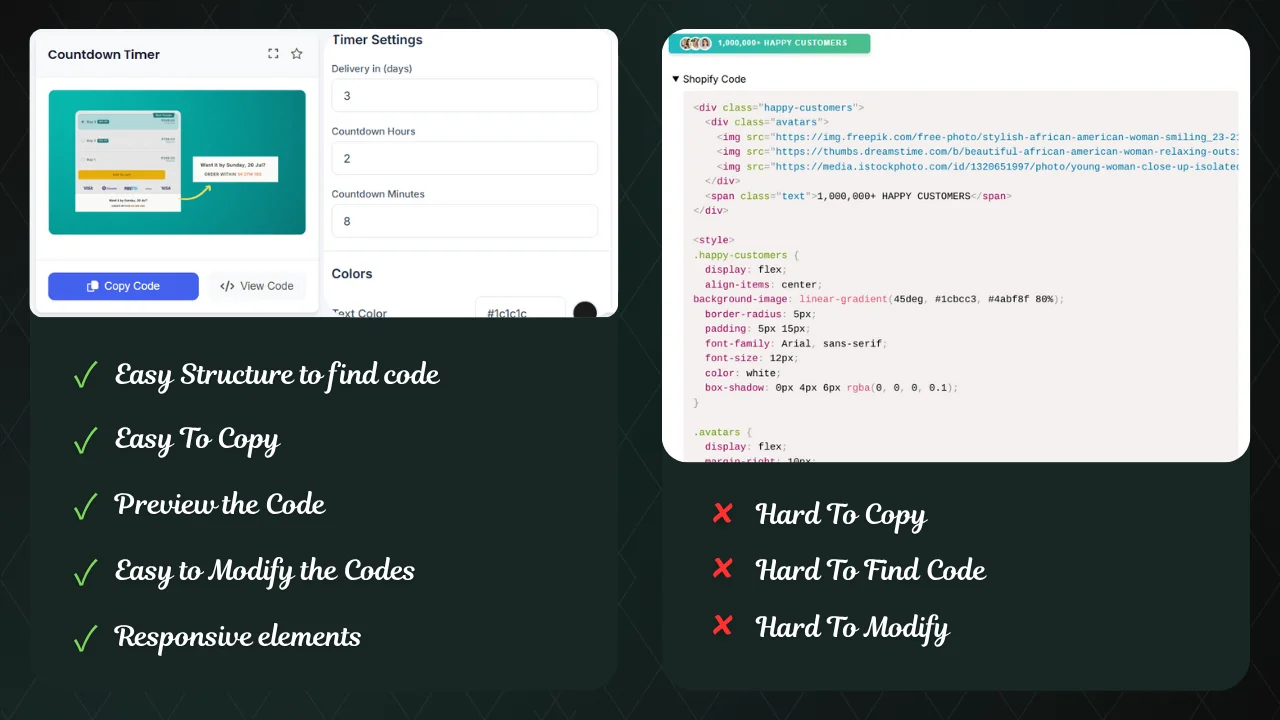Click the "<style>" line in the code

point(714,240)
